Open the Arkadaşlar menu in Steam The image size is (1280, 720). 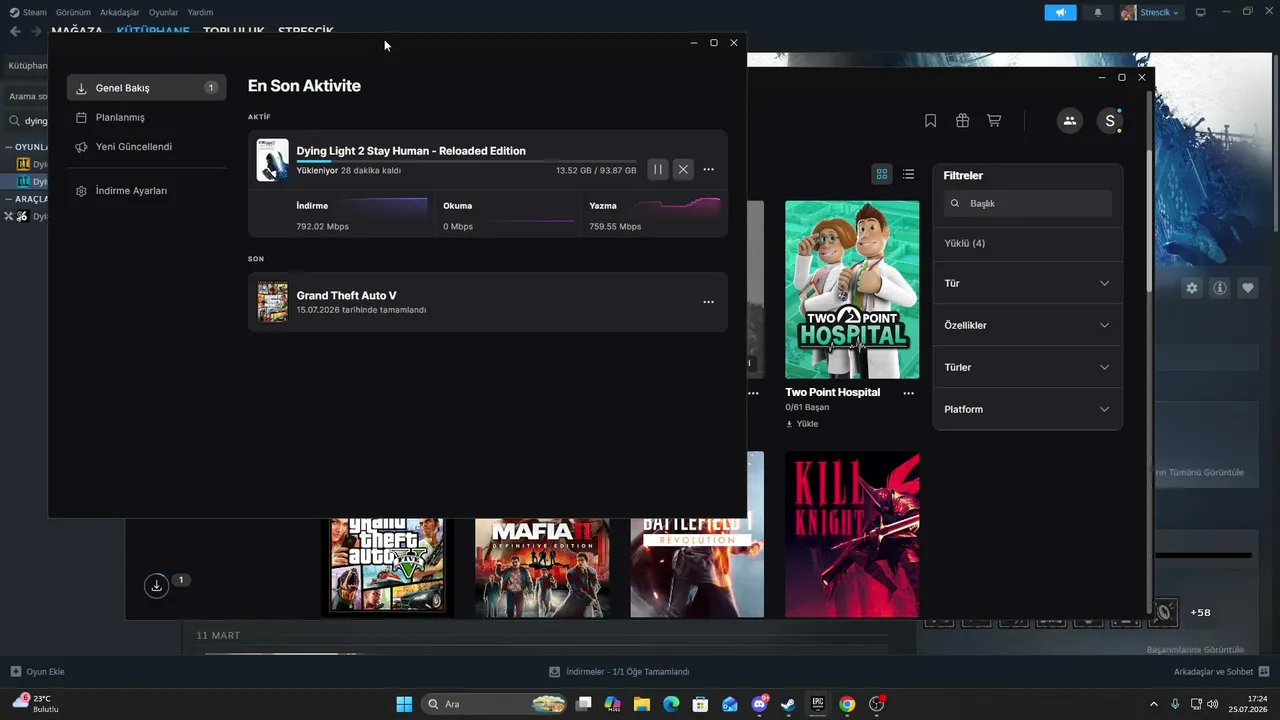click(120, 12)
